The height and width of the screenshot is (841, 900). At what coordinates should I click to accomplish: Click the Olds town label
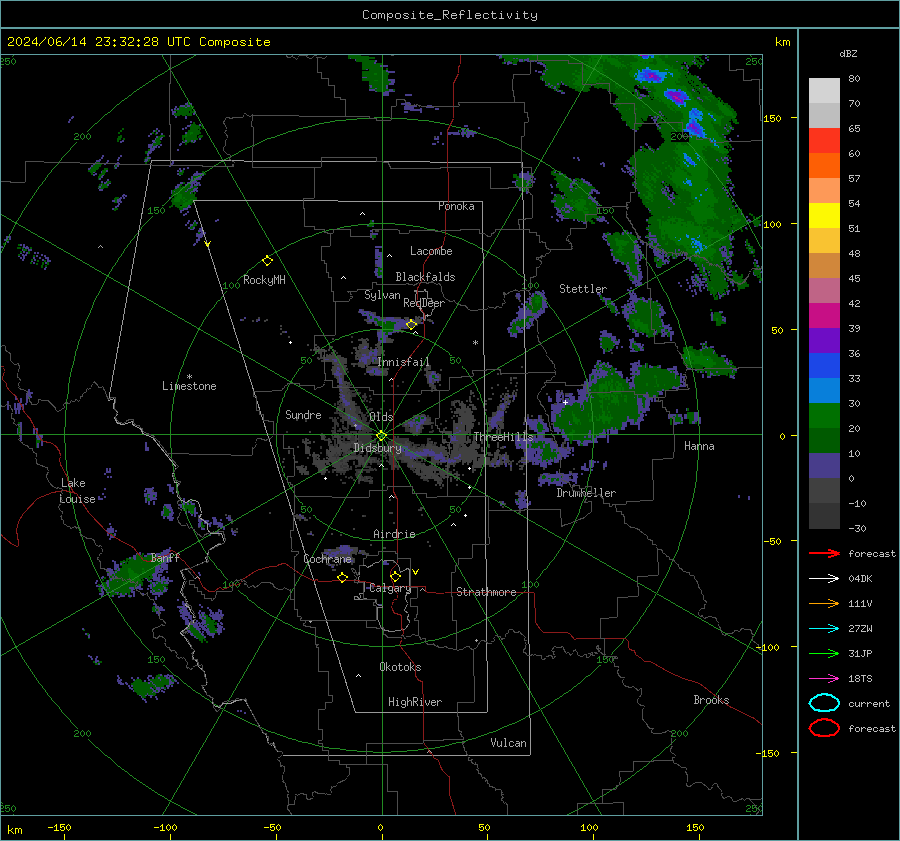pos(381,417)
